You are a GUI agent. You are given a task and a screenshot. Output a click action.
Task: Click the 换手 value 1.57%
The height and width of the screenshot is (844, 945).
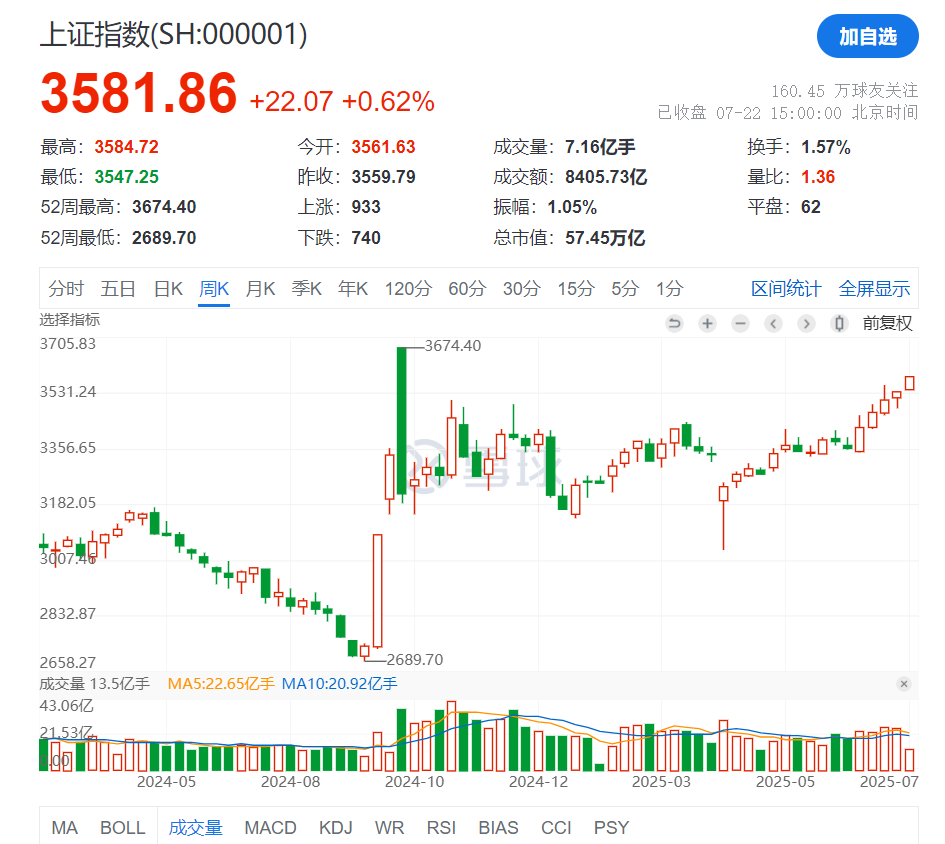click(x=826, y=146)
